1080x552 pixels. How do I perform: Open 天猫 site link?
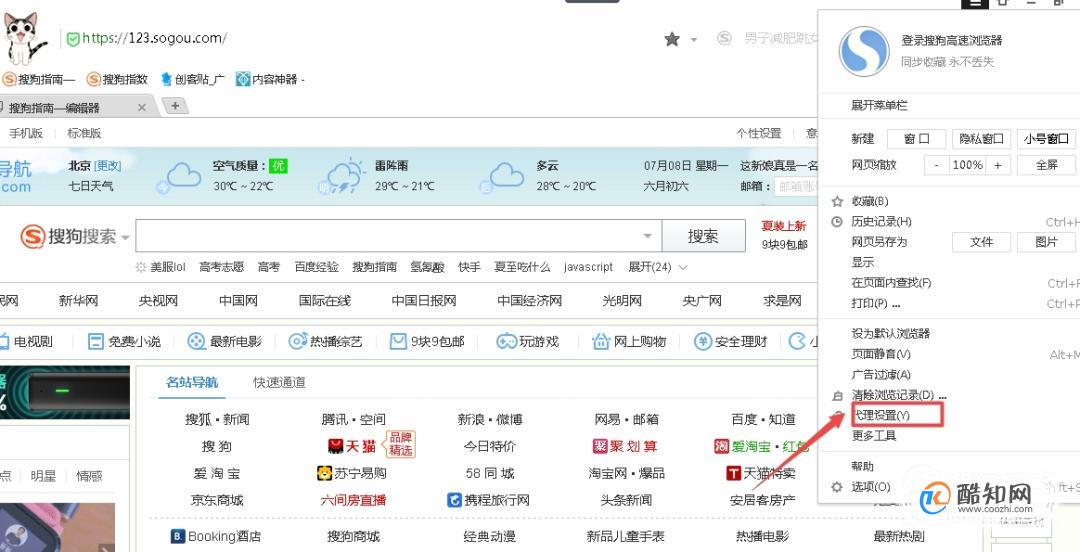coord(352,446)
